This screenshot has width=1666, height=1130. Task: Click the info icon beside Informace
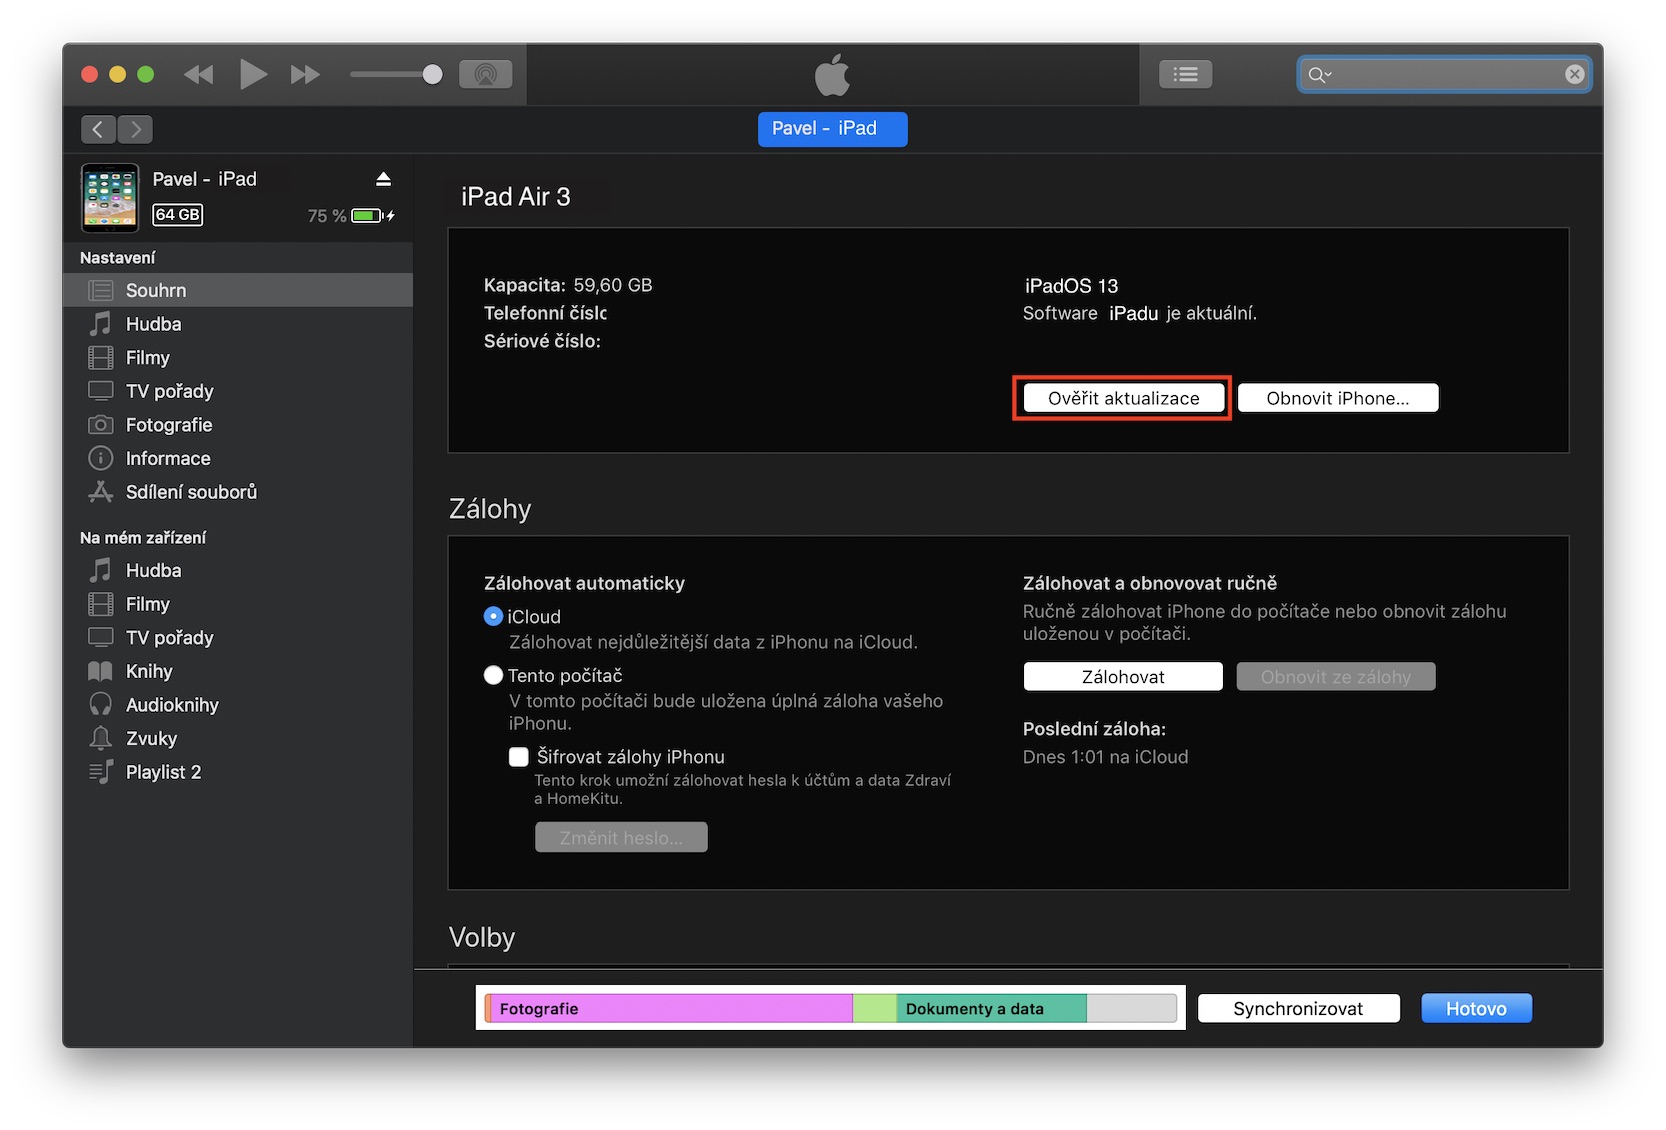(101, 458)
